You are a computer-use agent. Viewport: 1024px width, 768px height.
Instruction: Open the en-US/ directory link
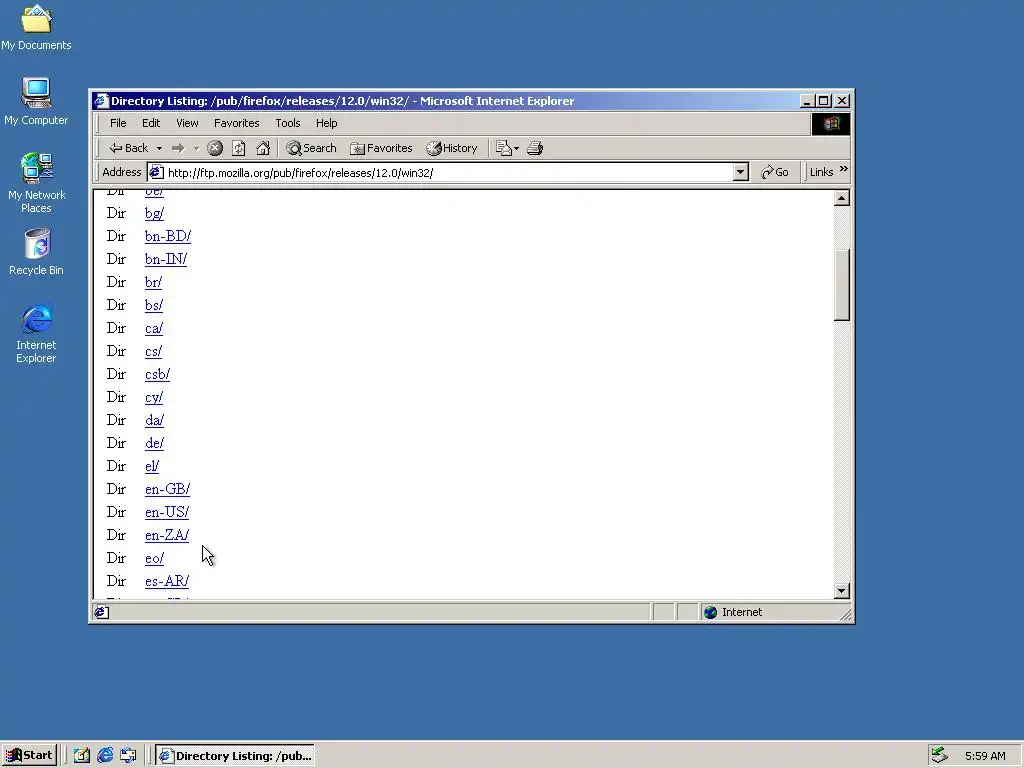click(167, 512)
